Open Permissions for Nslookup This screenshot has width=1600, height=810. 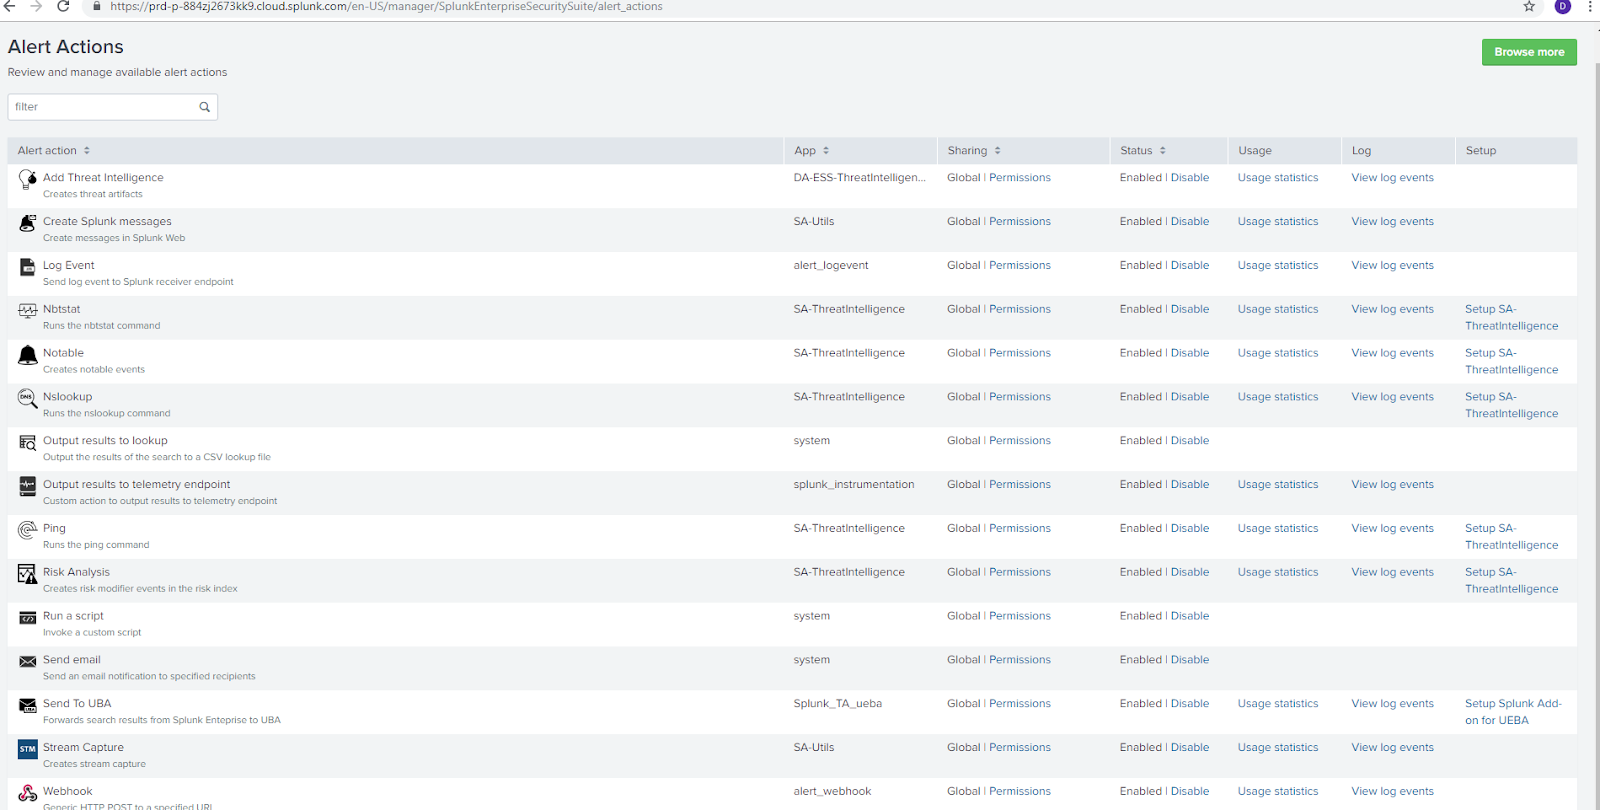pyautogui.click(x=1020, y=397)
